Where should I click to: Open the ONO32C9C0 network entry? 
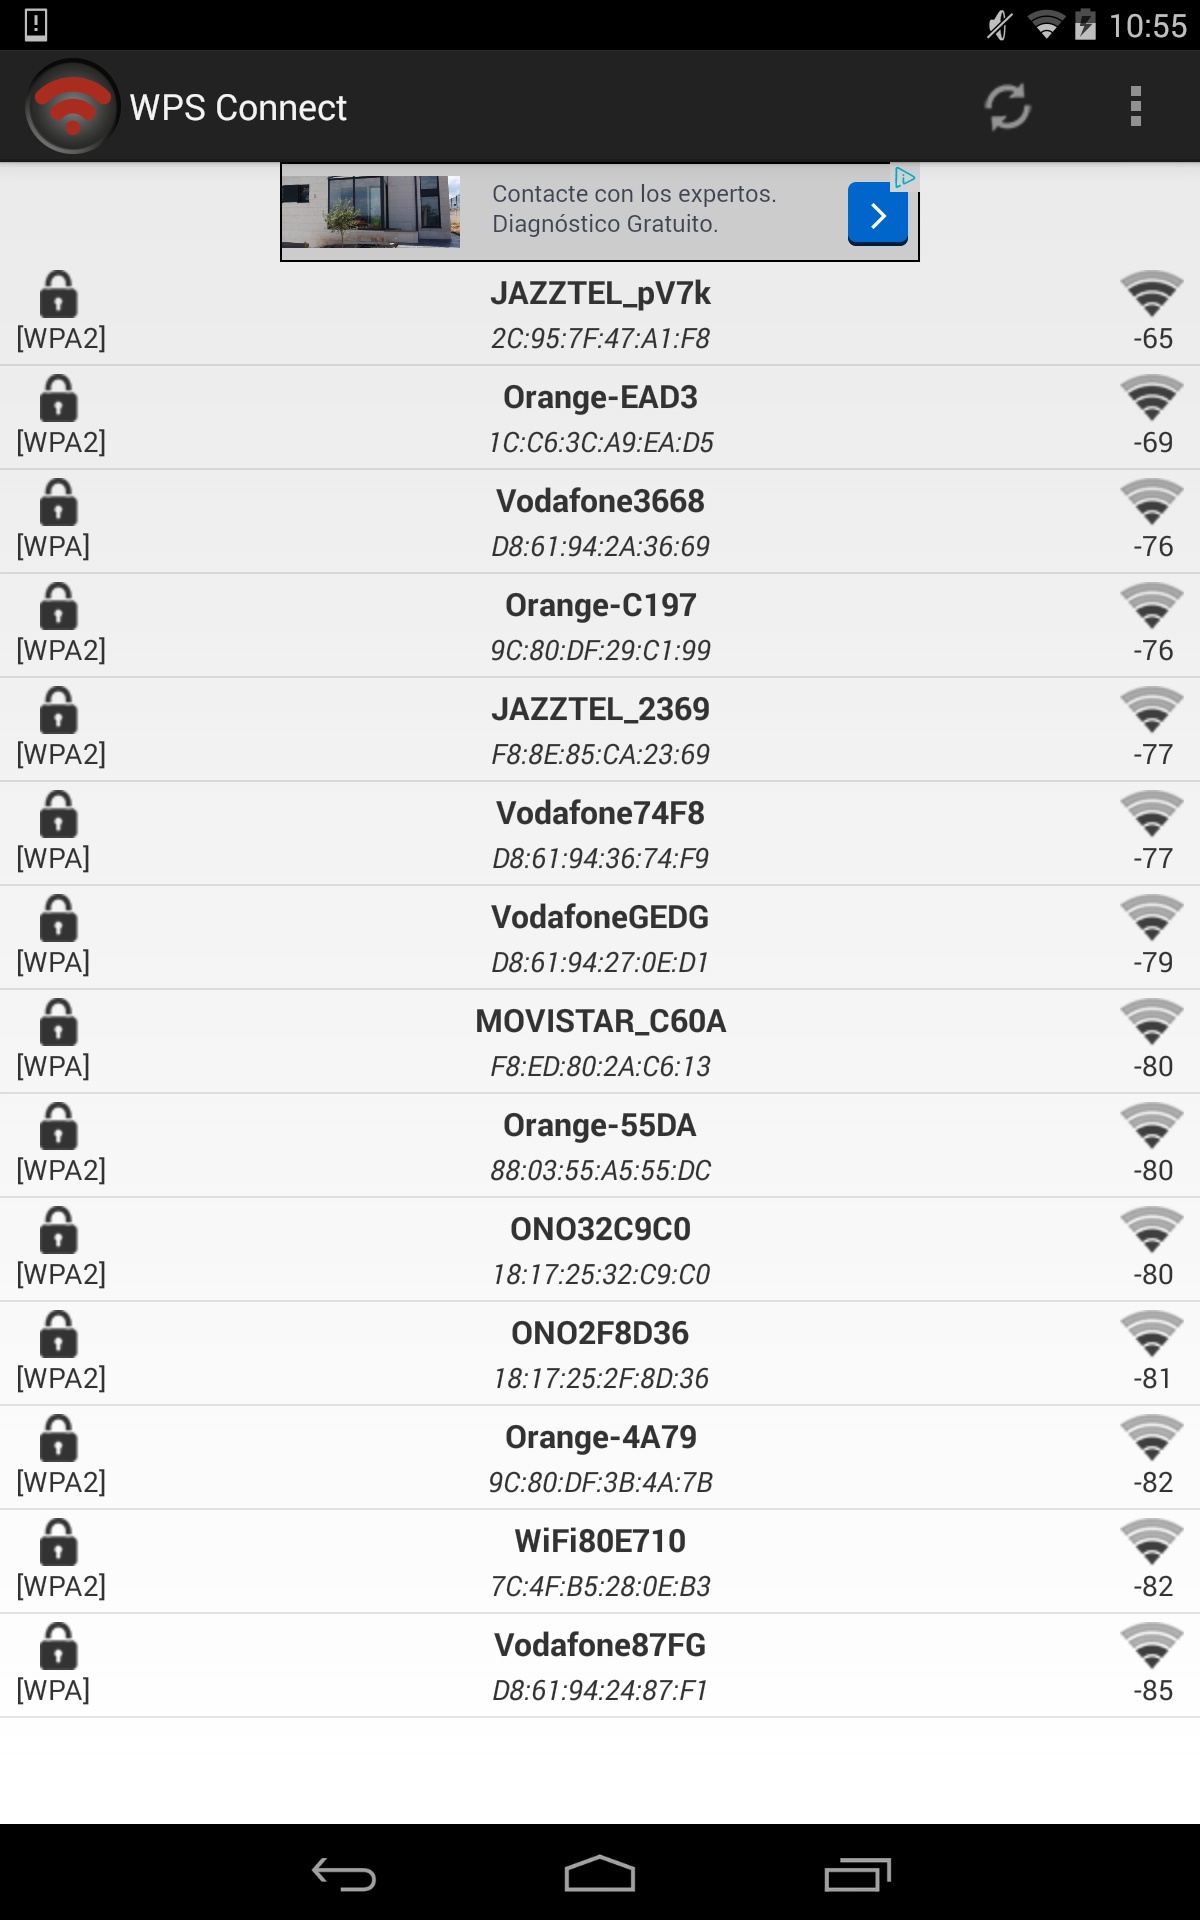coord(600,1250)
